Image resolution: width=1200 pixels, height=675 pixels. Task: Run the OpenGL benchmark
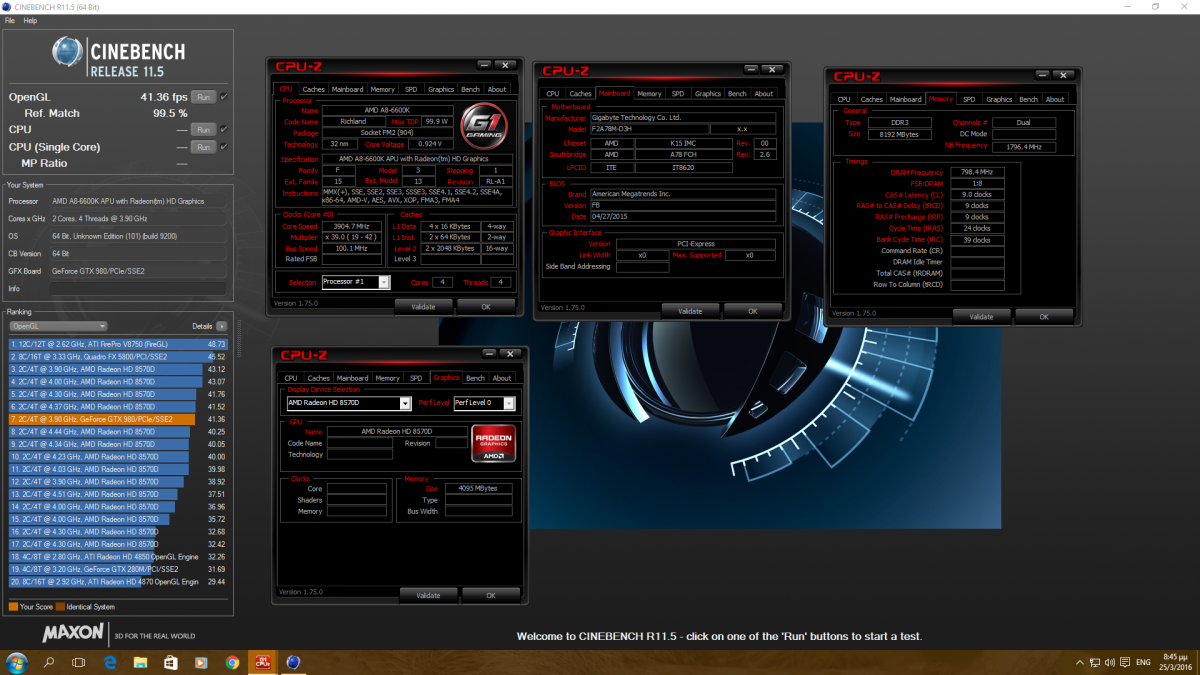[x=203, y=97]
